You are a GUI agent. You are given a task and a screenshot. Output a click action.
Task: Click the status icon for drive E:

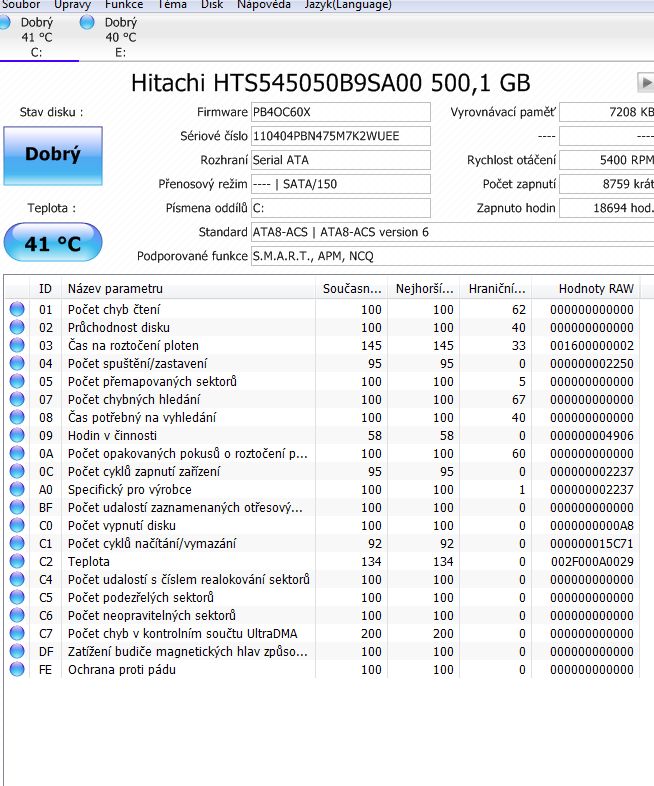click(87, 22)
